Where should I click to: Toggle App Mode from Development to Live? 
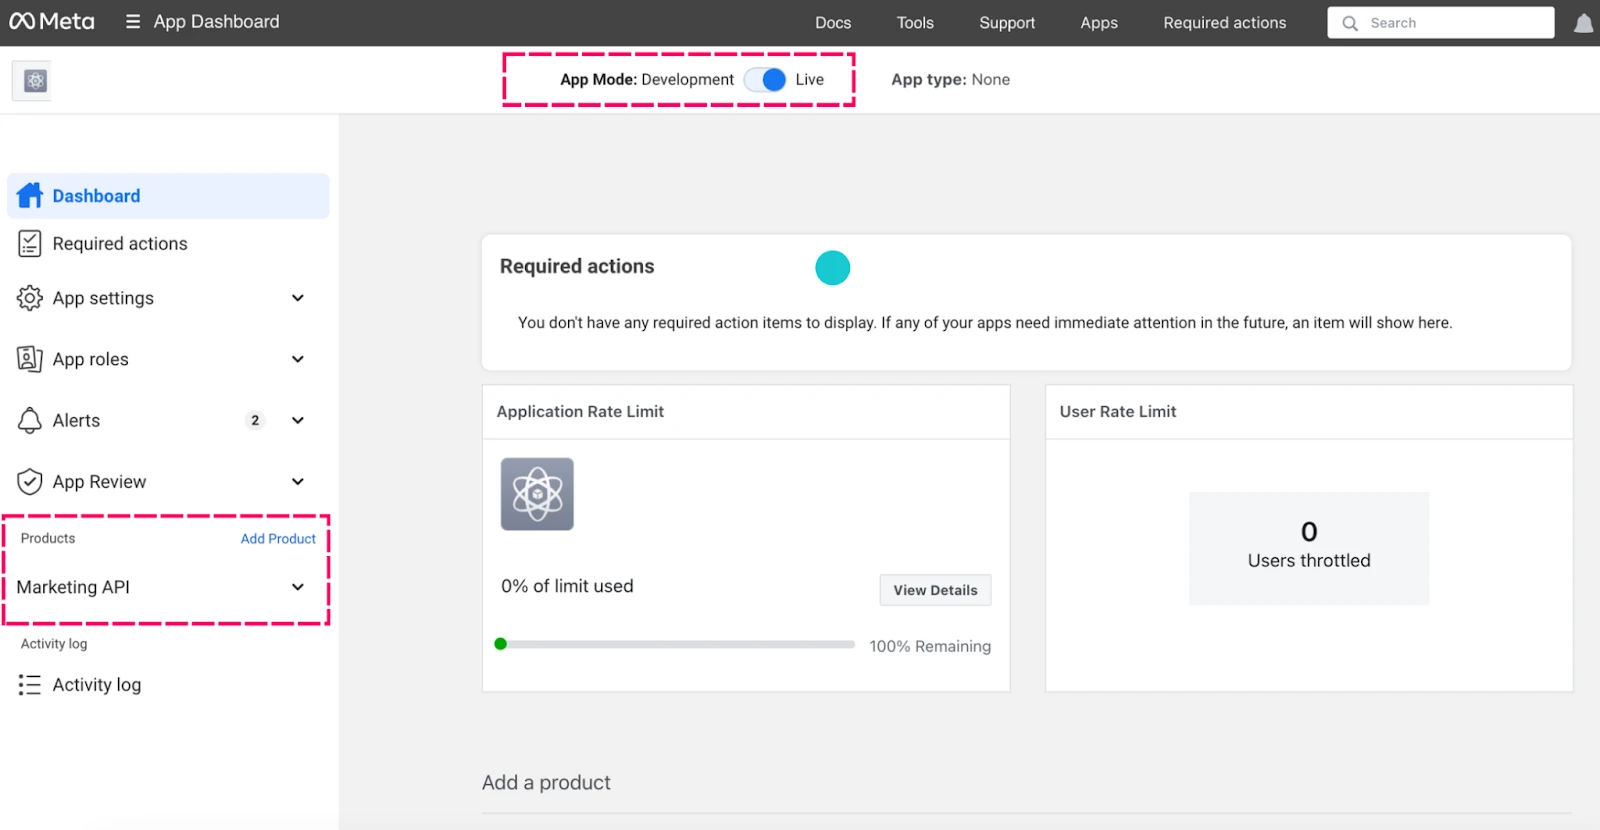coord(766,80)
